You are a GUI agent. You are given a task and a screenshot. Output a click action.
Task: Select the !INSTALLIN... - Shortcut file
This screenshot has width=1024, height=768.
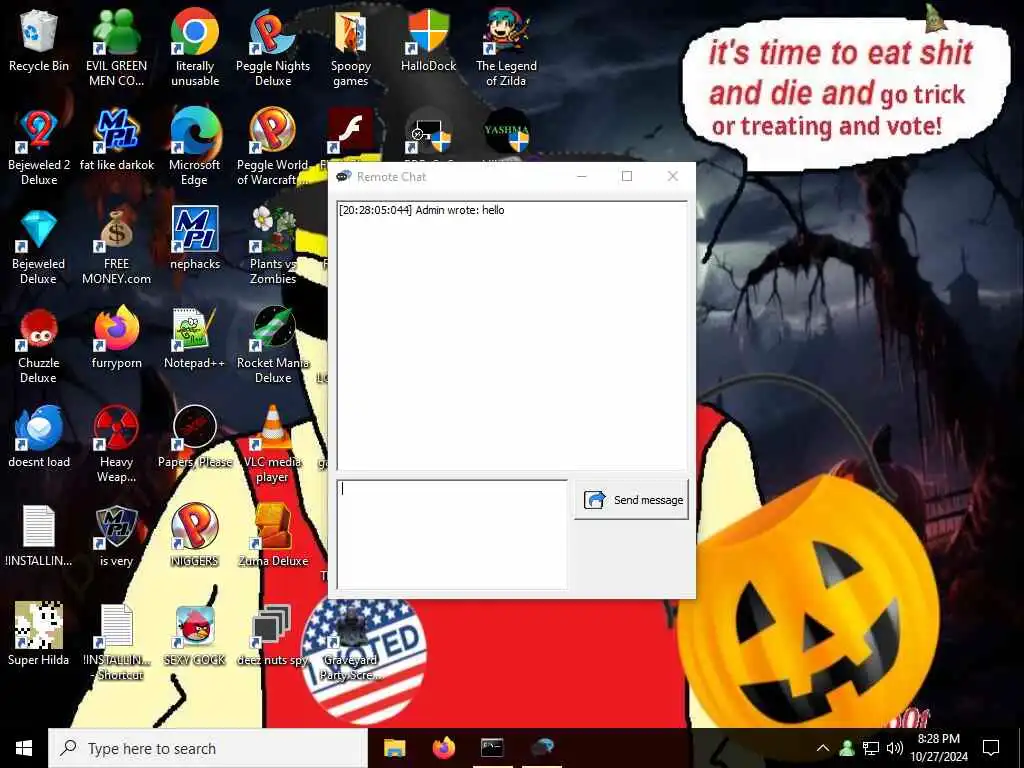click(116, 643)
